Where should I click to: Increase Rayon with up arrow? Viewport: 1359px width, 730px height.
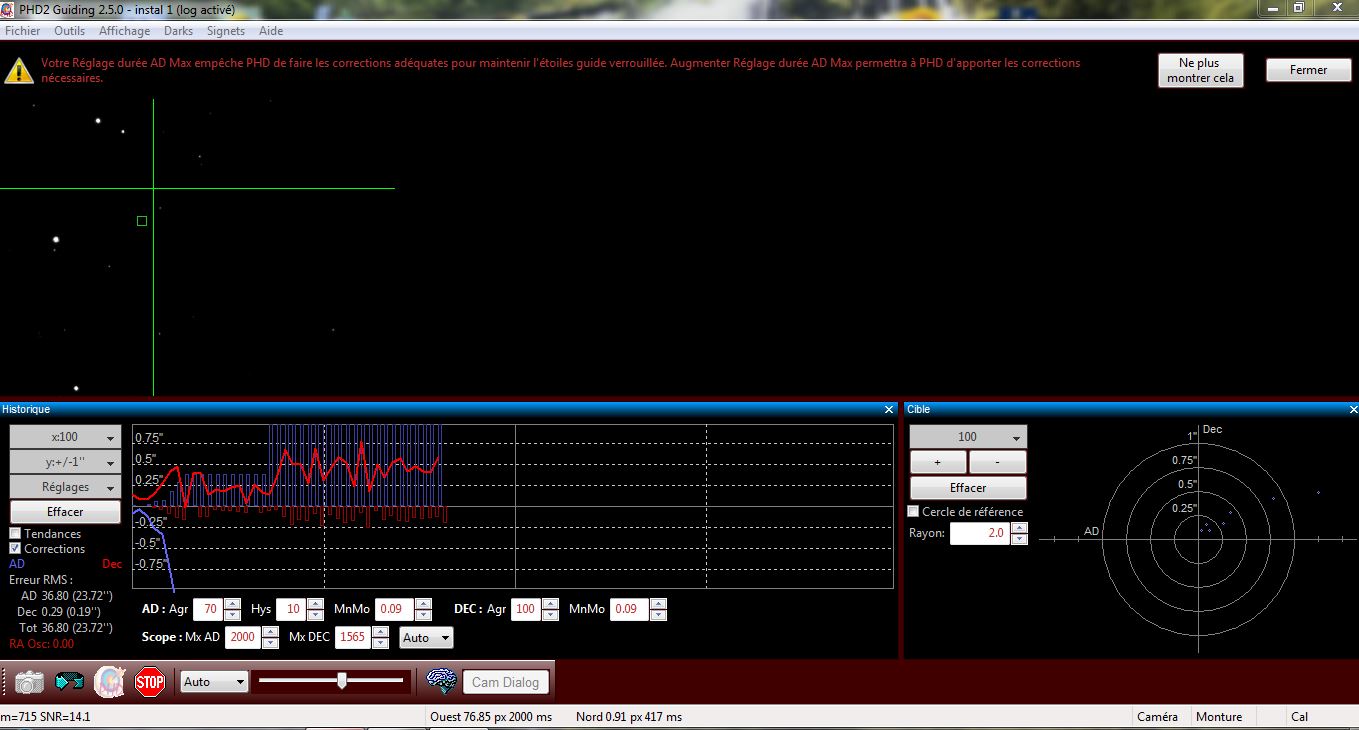1019,529
